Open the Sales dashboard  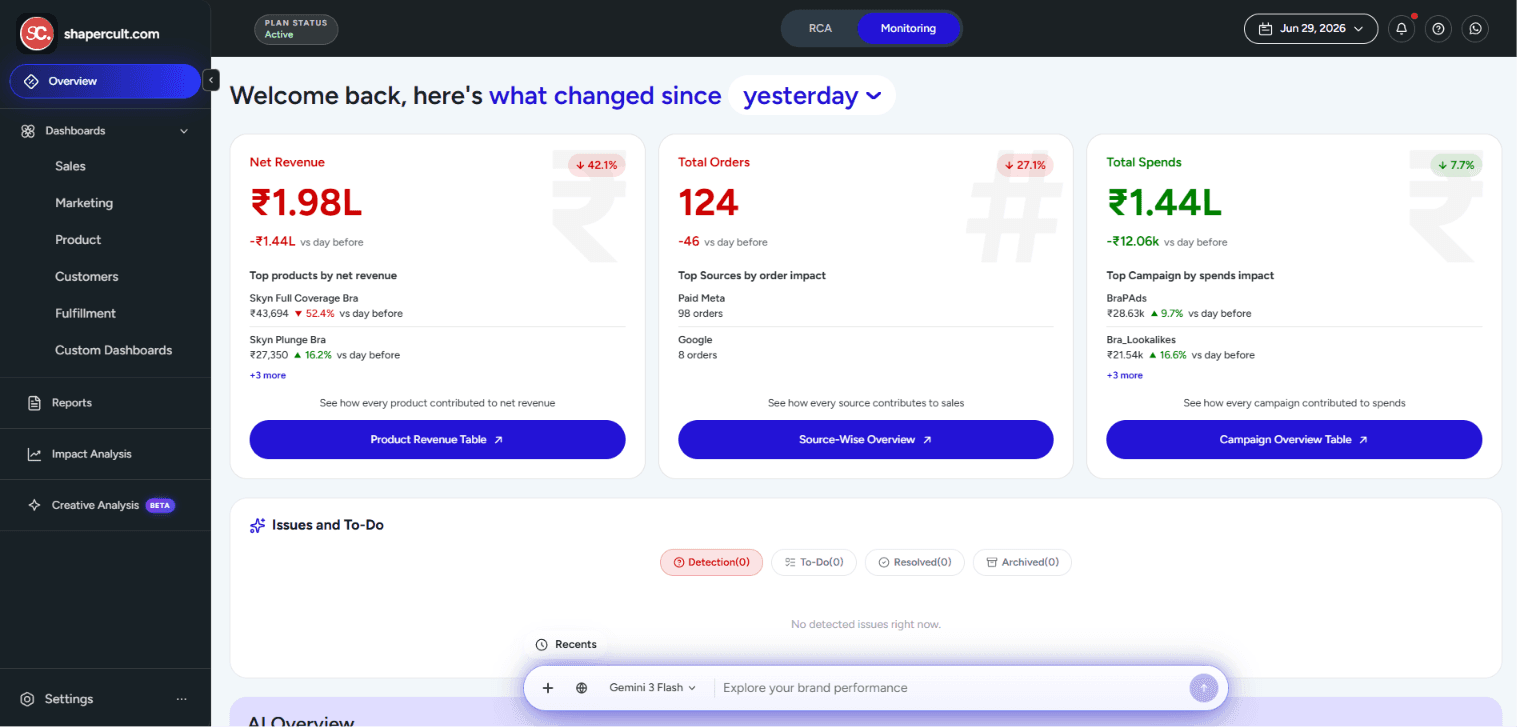[x=70, y=166]
